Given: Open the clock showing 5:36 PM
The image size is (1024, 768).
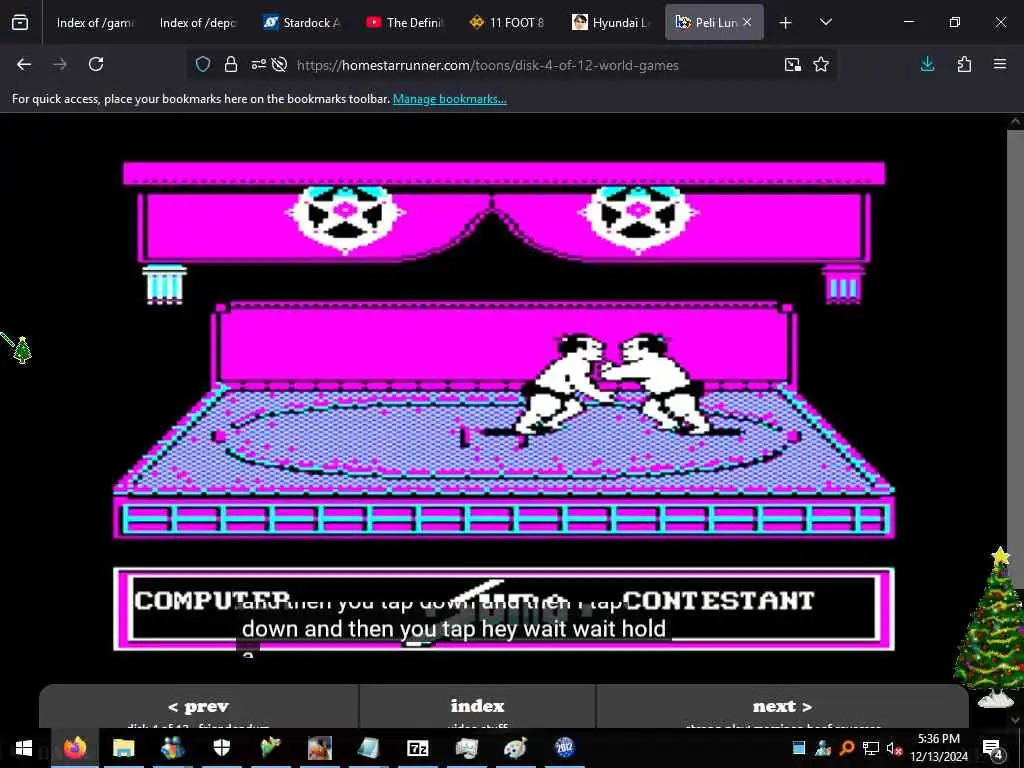Looking at the screenshot, I should coord(938,748).
